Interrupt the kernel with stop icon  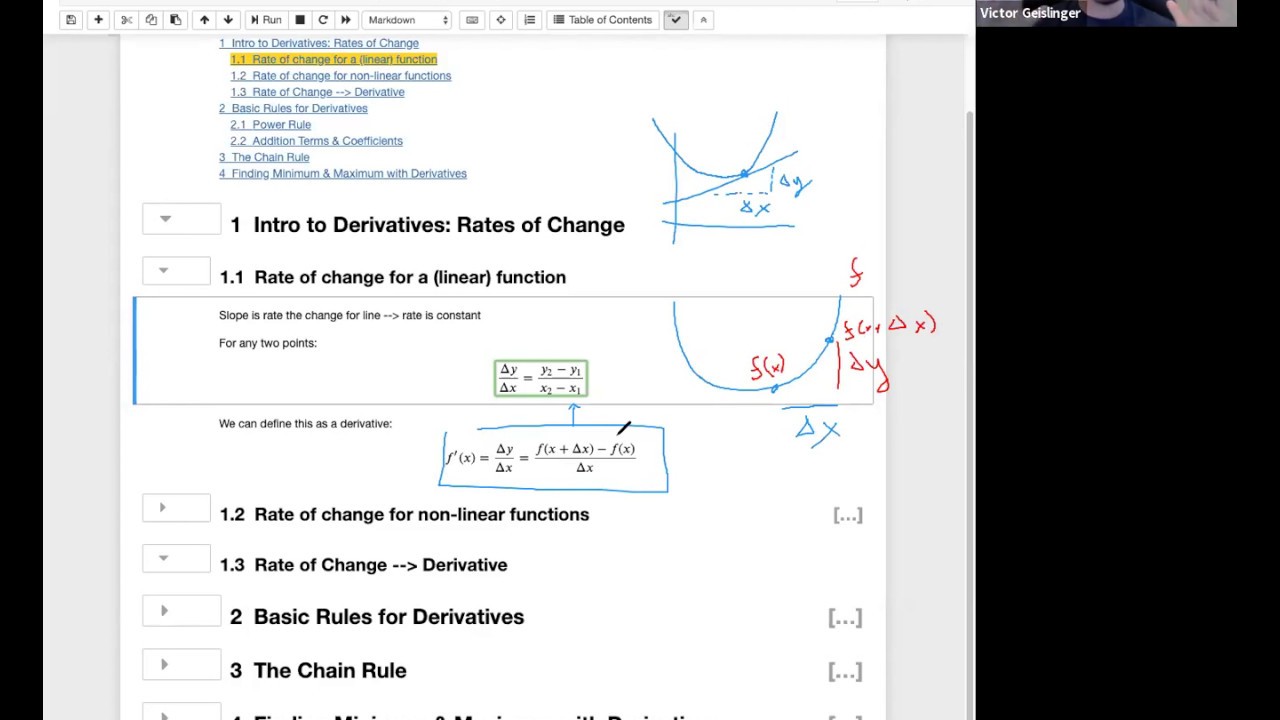(x=299, y=20)
